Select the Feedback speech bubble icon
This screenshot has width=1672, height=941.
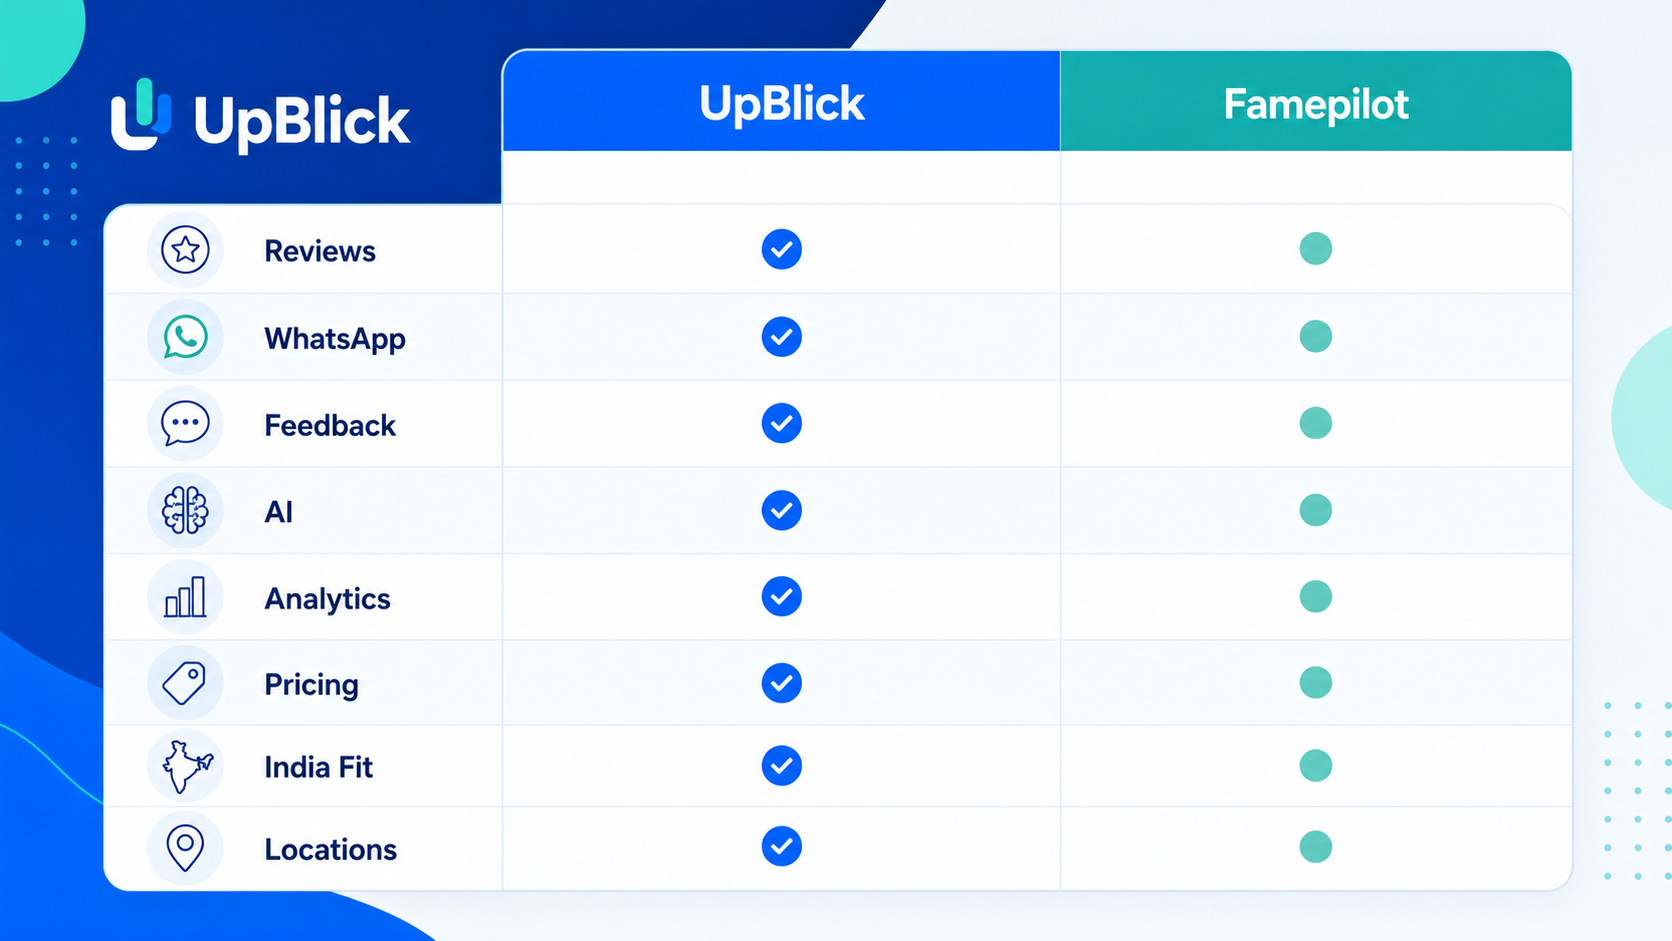pyautogui.click(x=185, y=424)
